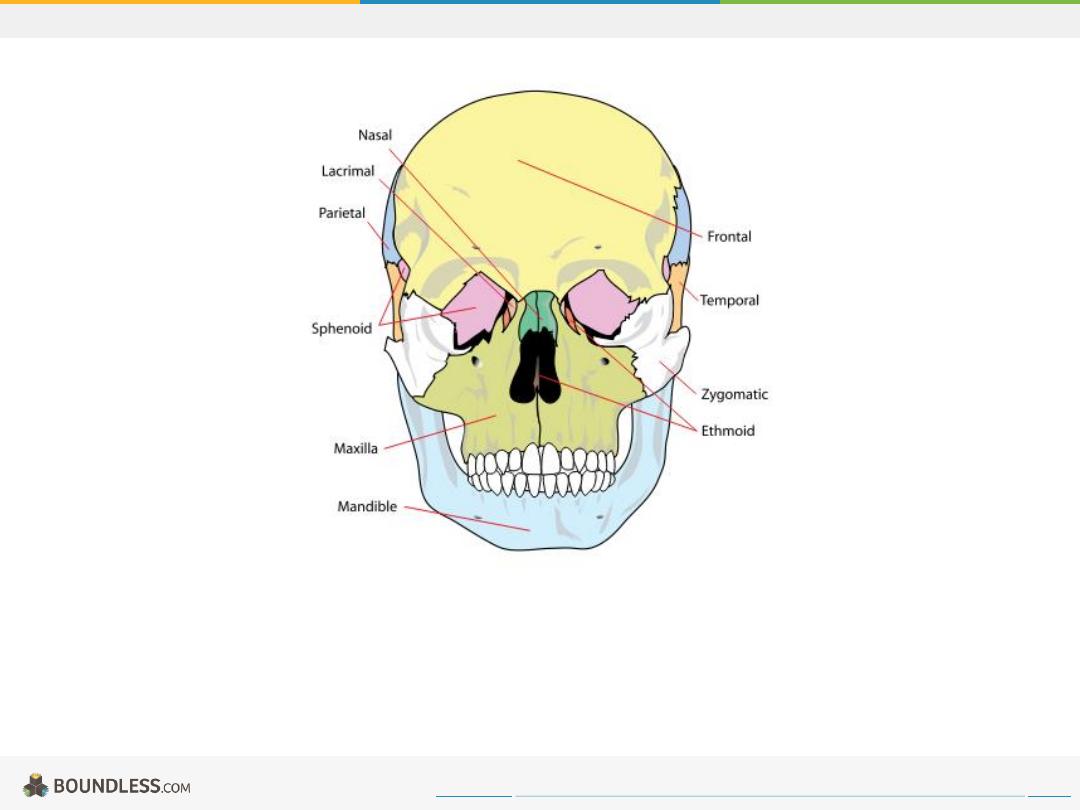Click the Temporal label text
The height and width of the screenshot is (810, 1080).
point(729,300)
